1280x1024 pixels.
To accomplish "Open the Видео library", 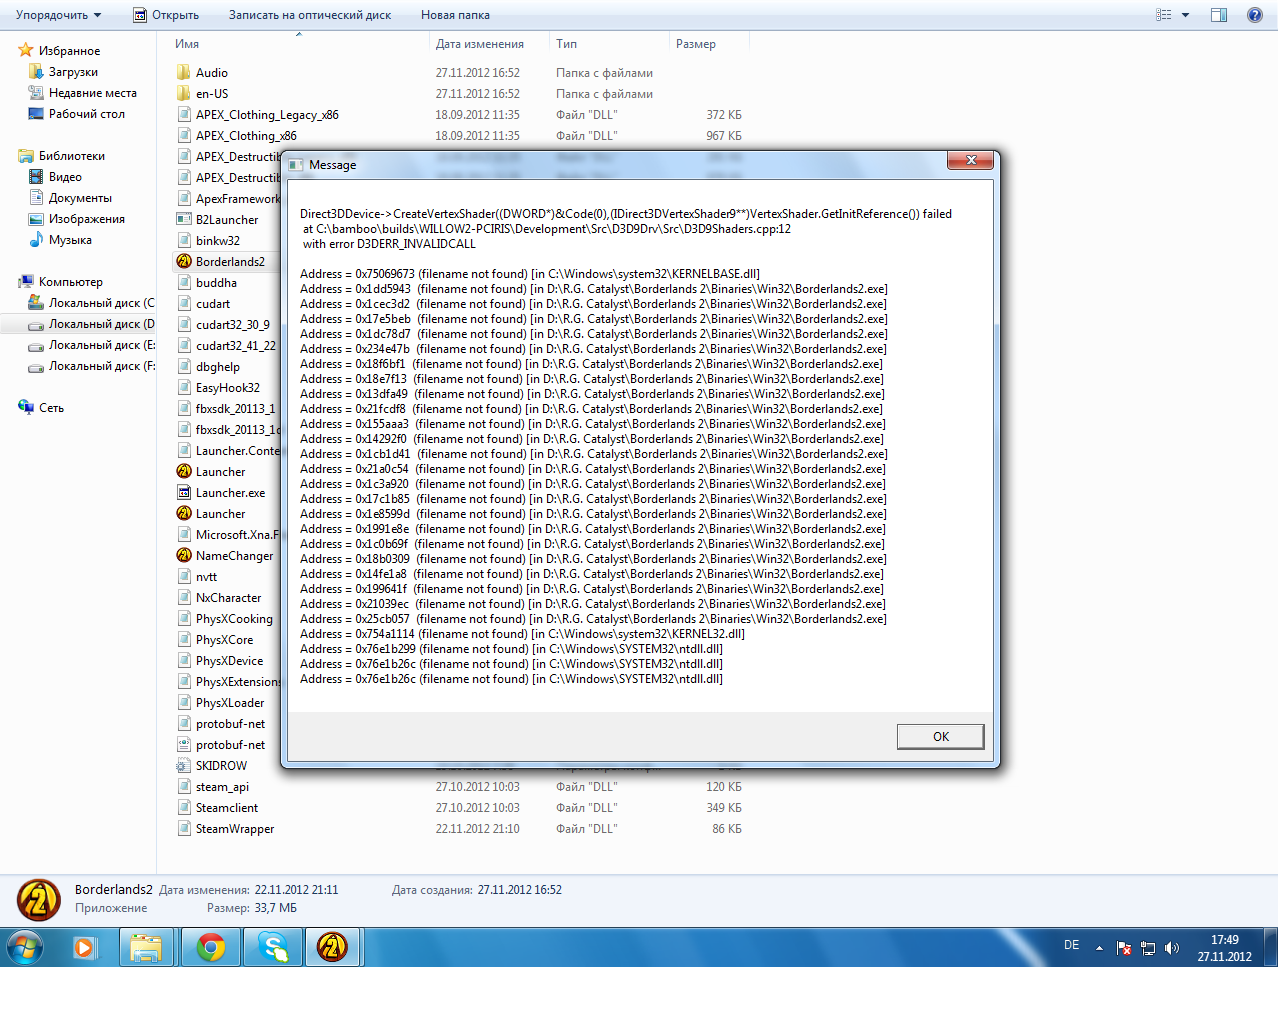I will [65, 177].
